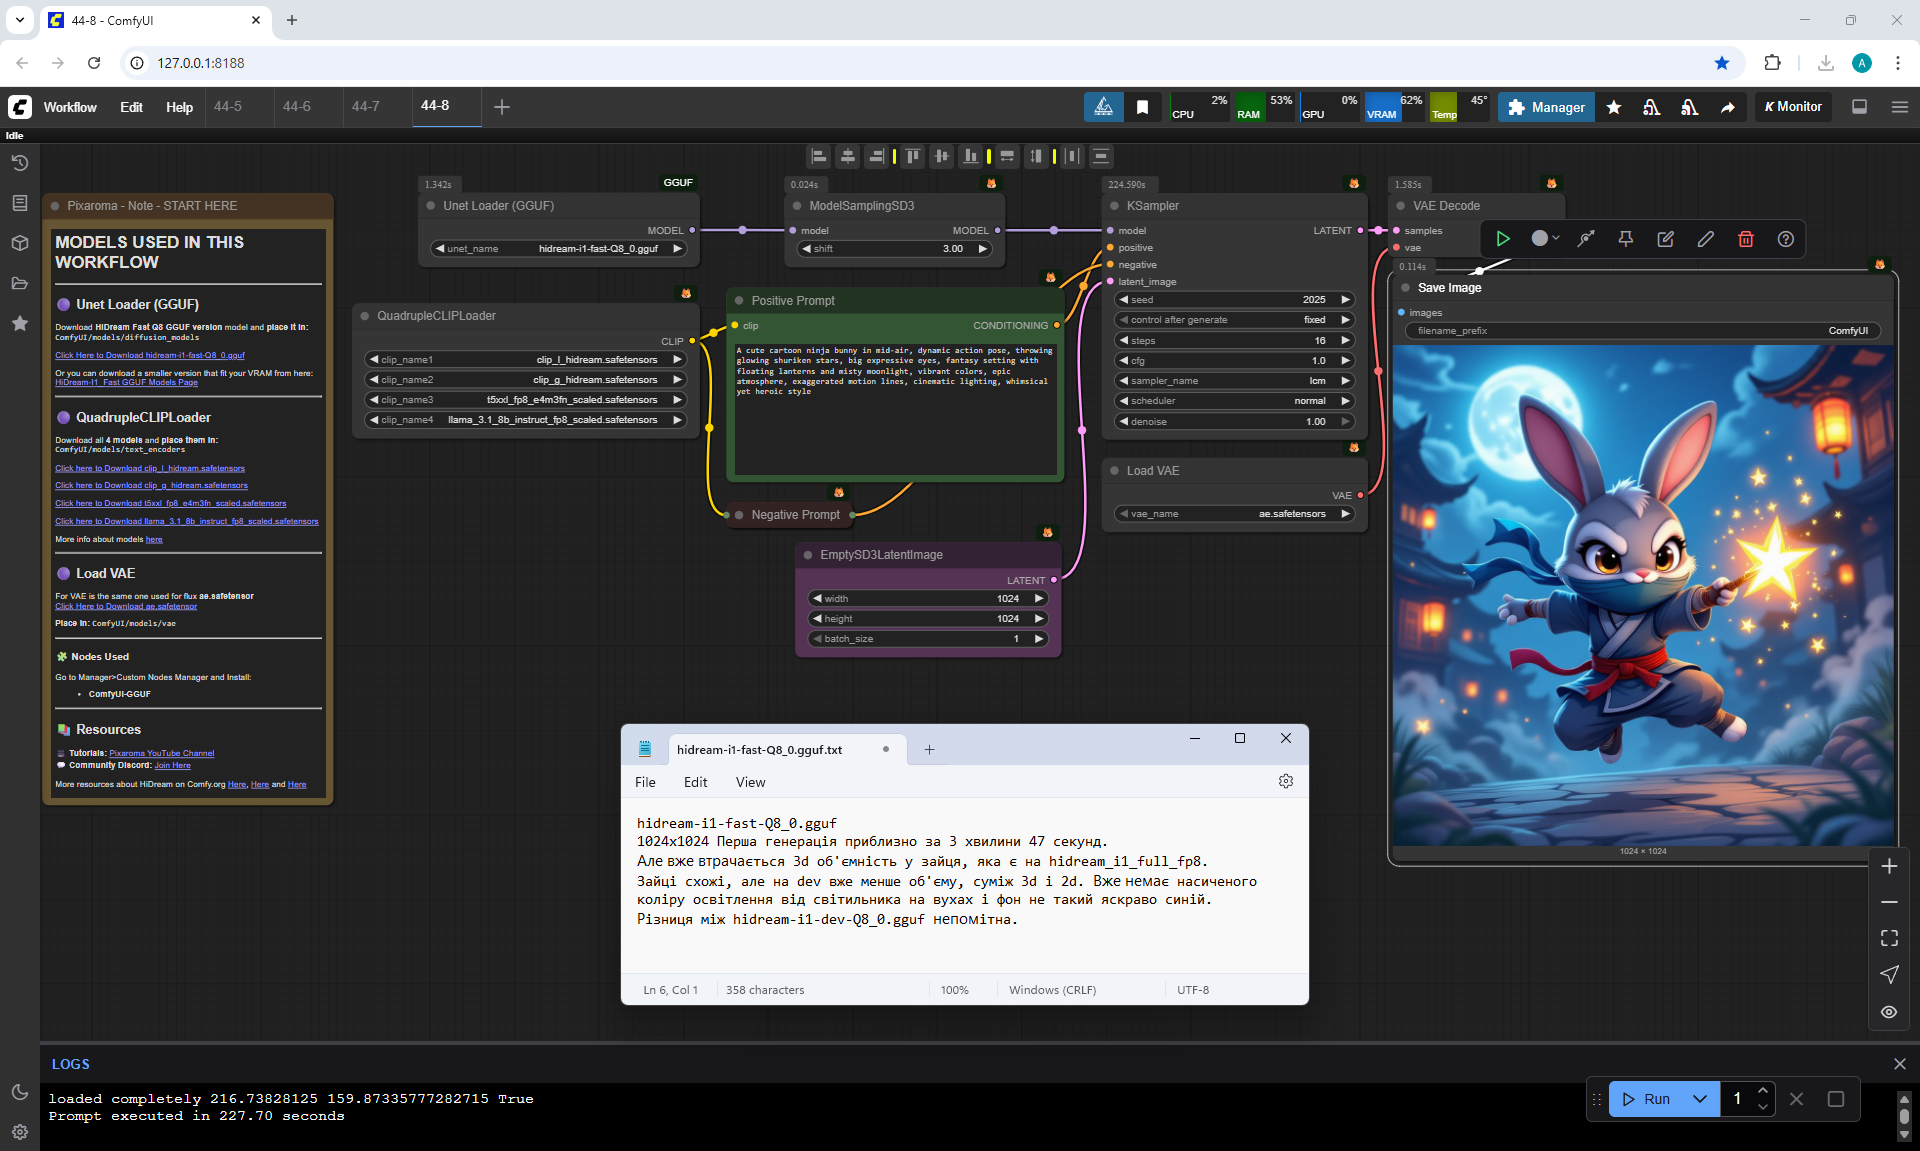Screen dimensions: 1920x1151
Task: Open the queue history sidebar icon
Action: pyautogui.click(x=19, y=163)
